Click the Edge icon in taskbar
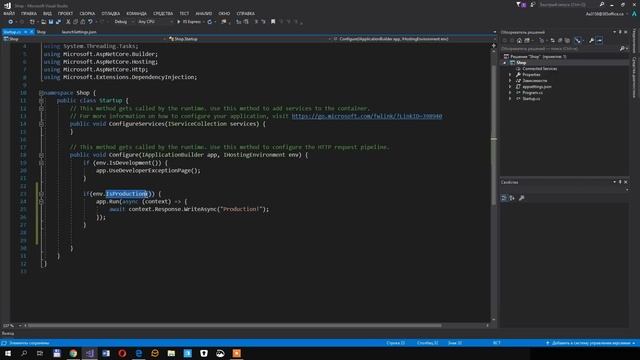 tap(138, 353)
